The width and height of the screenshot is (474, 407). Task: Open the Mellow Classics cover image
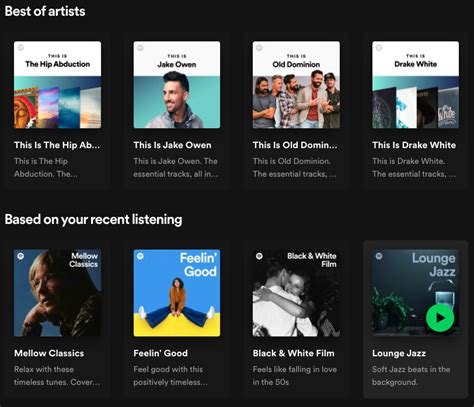(57, 293)
